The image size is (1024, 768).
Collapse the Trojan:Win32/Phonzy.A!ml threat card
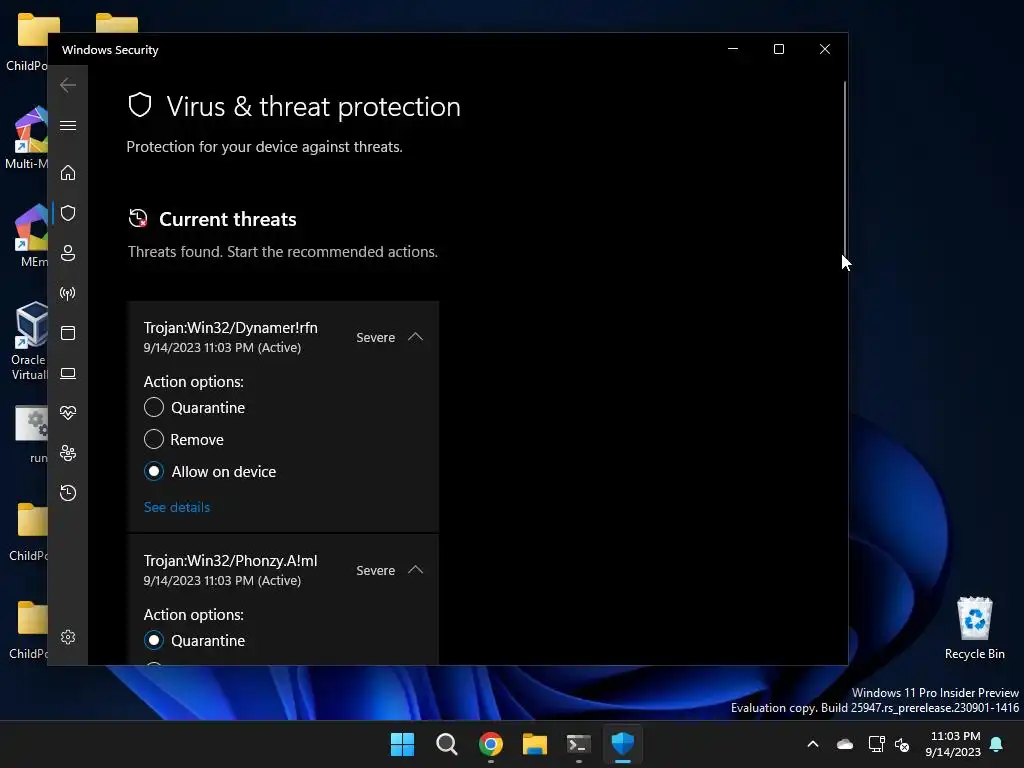click(x=415, y=570)
